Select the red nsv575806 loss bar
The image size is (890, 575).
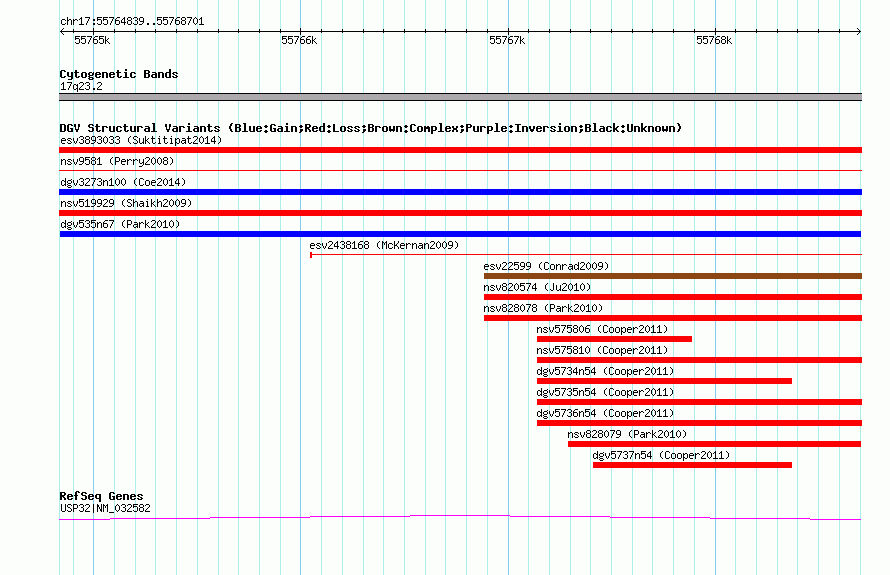(x=614, y=339)
